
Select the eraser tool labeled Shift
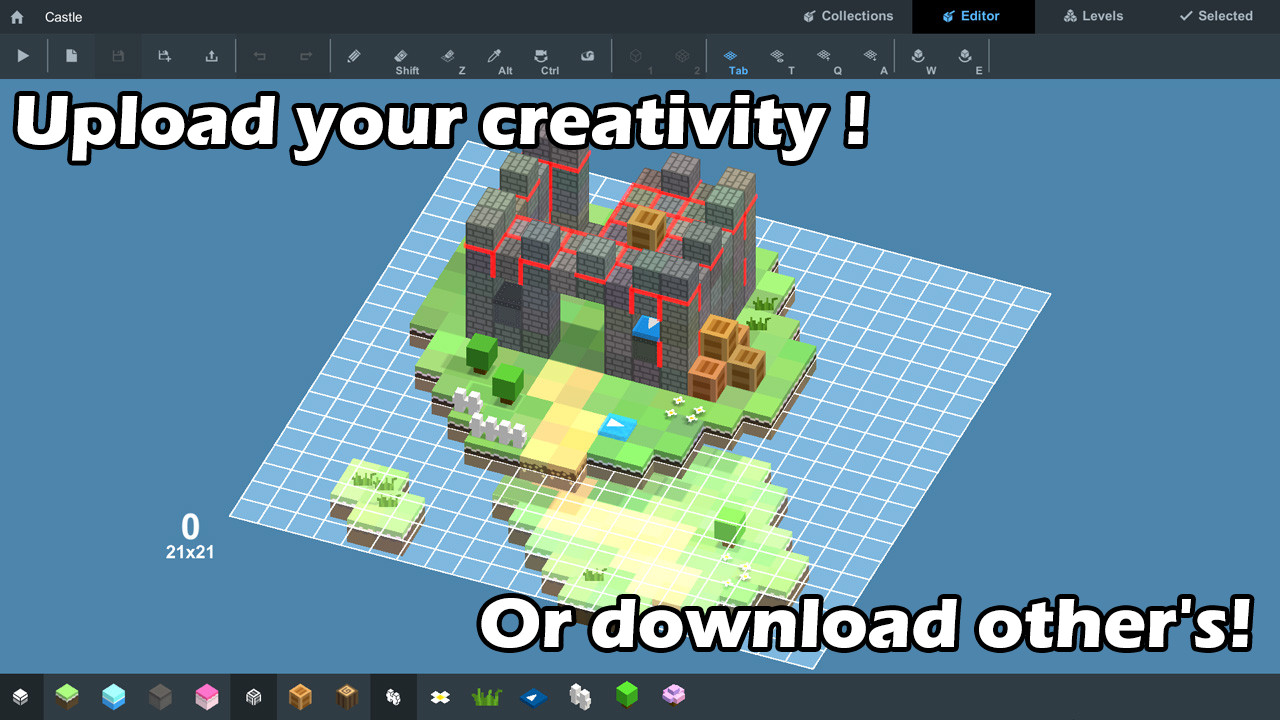pyautogui.click(x=401, y=56)
